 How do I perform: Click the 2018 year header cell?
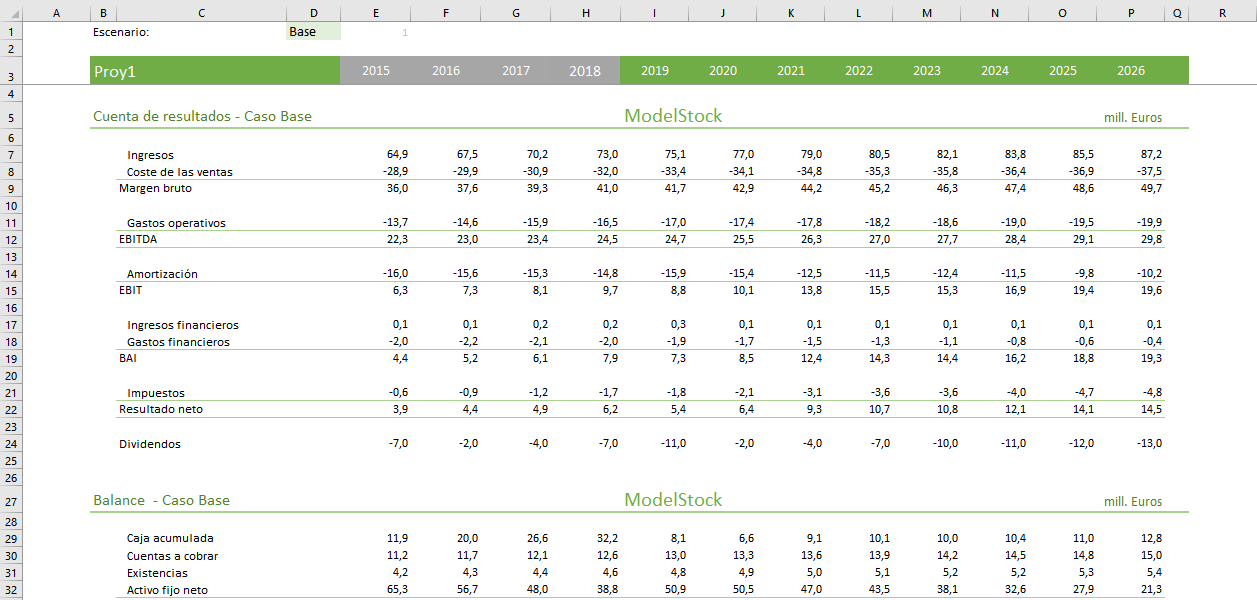click(x=585, y=71)
